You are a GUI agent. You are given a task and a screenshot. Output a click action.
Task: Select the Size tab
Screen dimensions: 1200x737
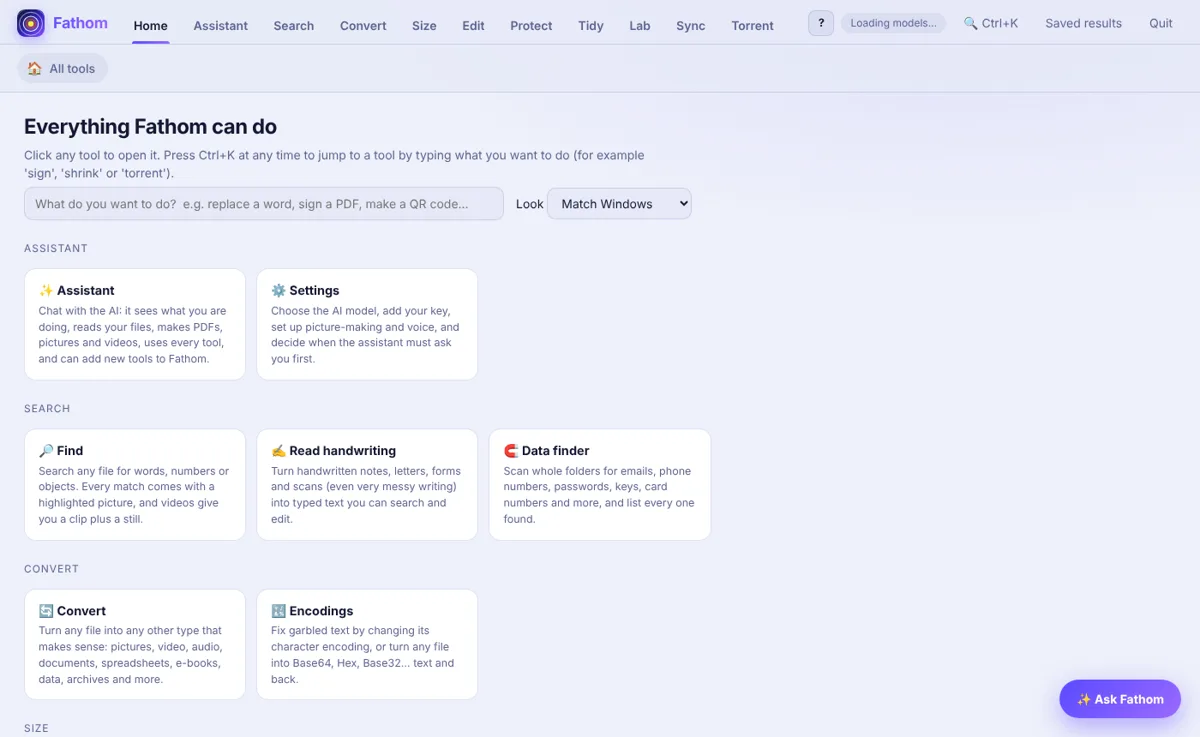(424, 26)
